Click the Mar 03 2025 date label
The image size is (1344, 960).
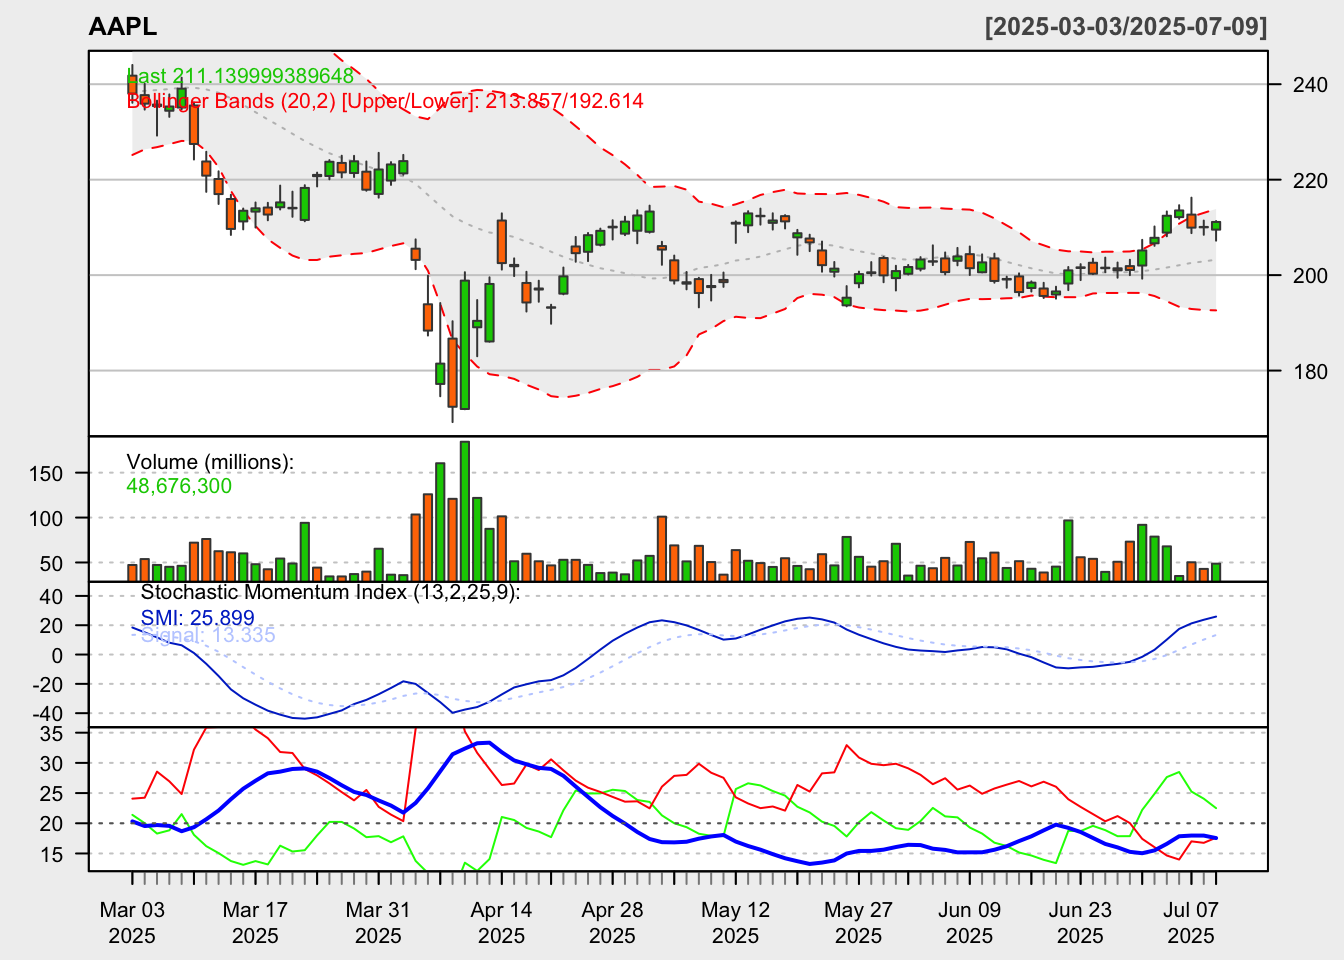pyautogui.click(x=132, y=923)
